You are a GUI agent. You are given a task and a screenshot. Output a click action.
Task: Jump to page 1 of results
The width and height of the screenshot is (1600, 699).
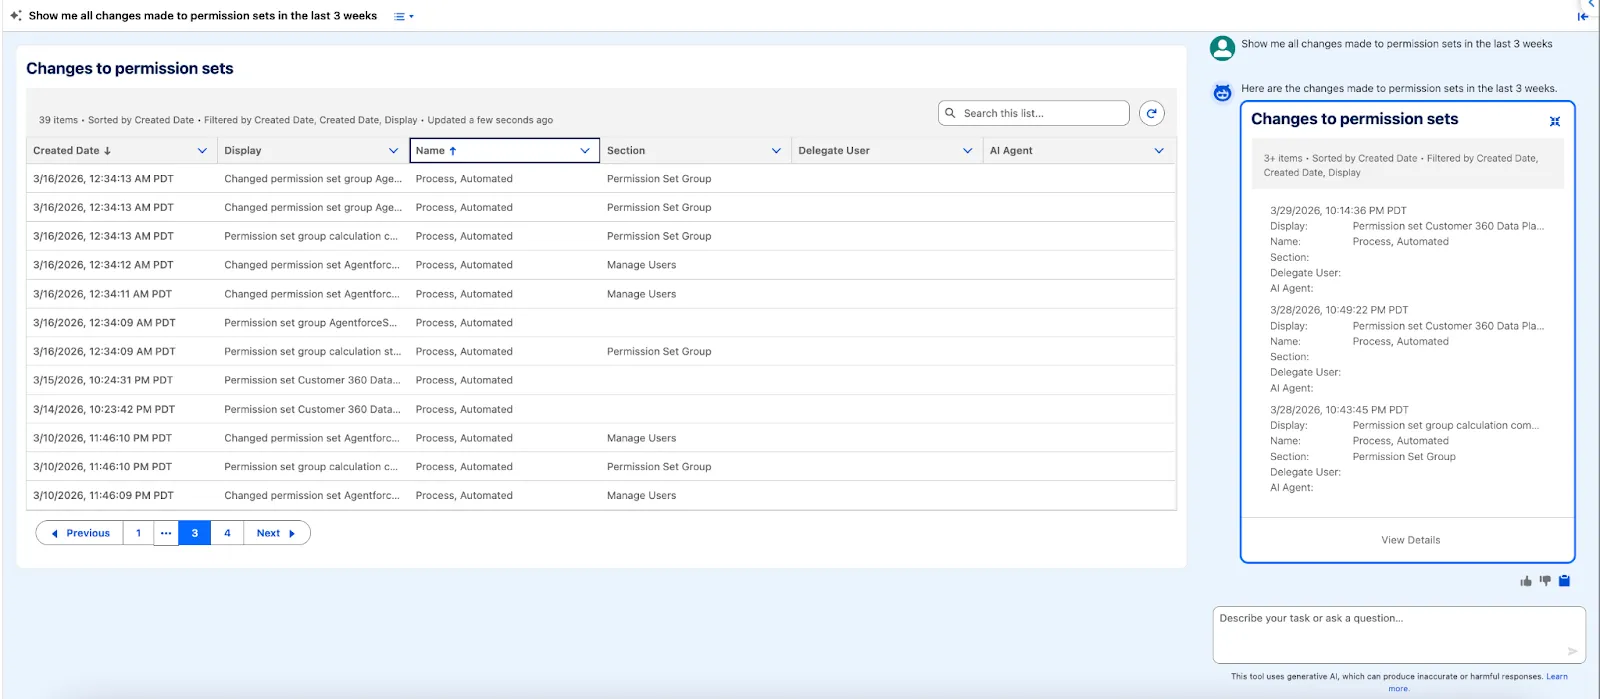[138, 533]
